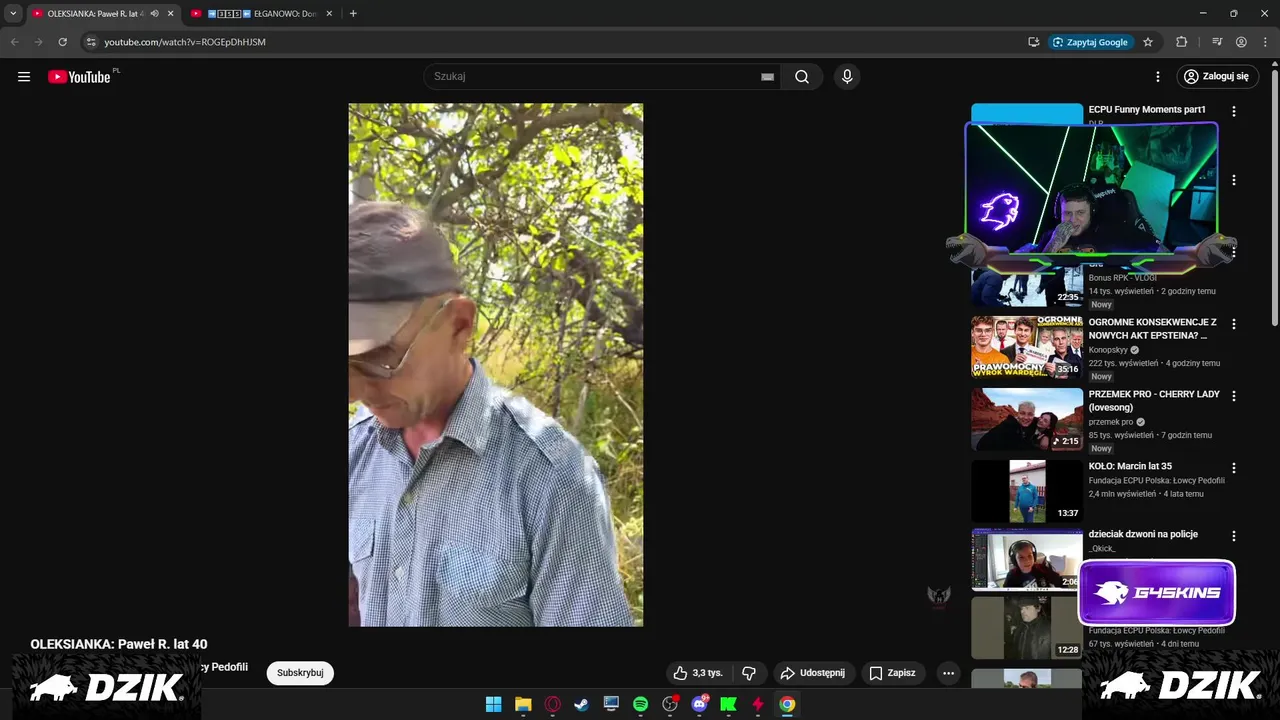Open OGROMNE KONSEKWENCJE Epstein video title
This screenshot has width=1280, height=720.
point(1152,329)
